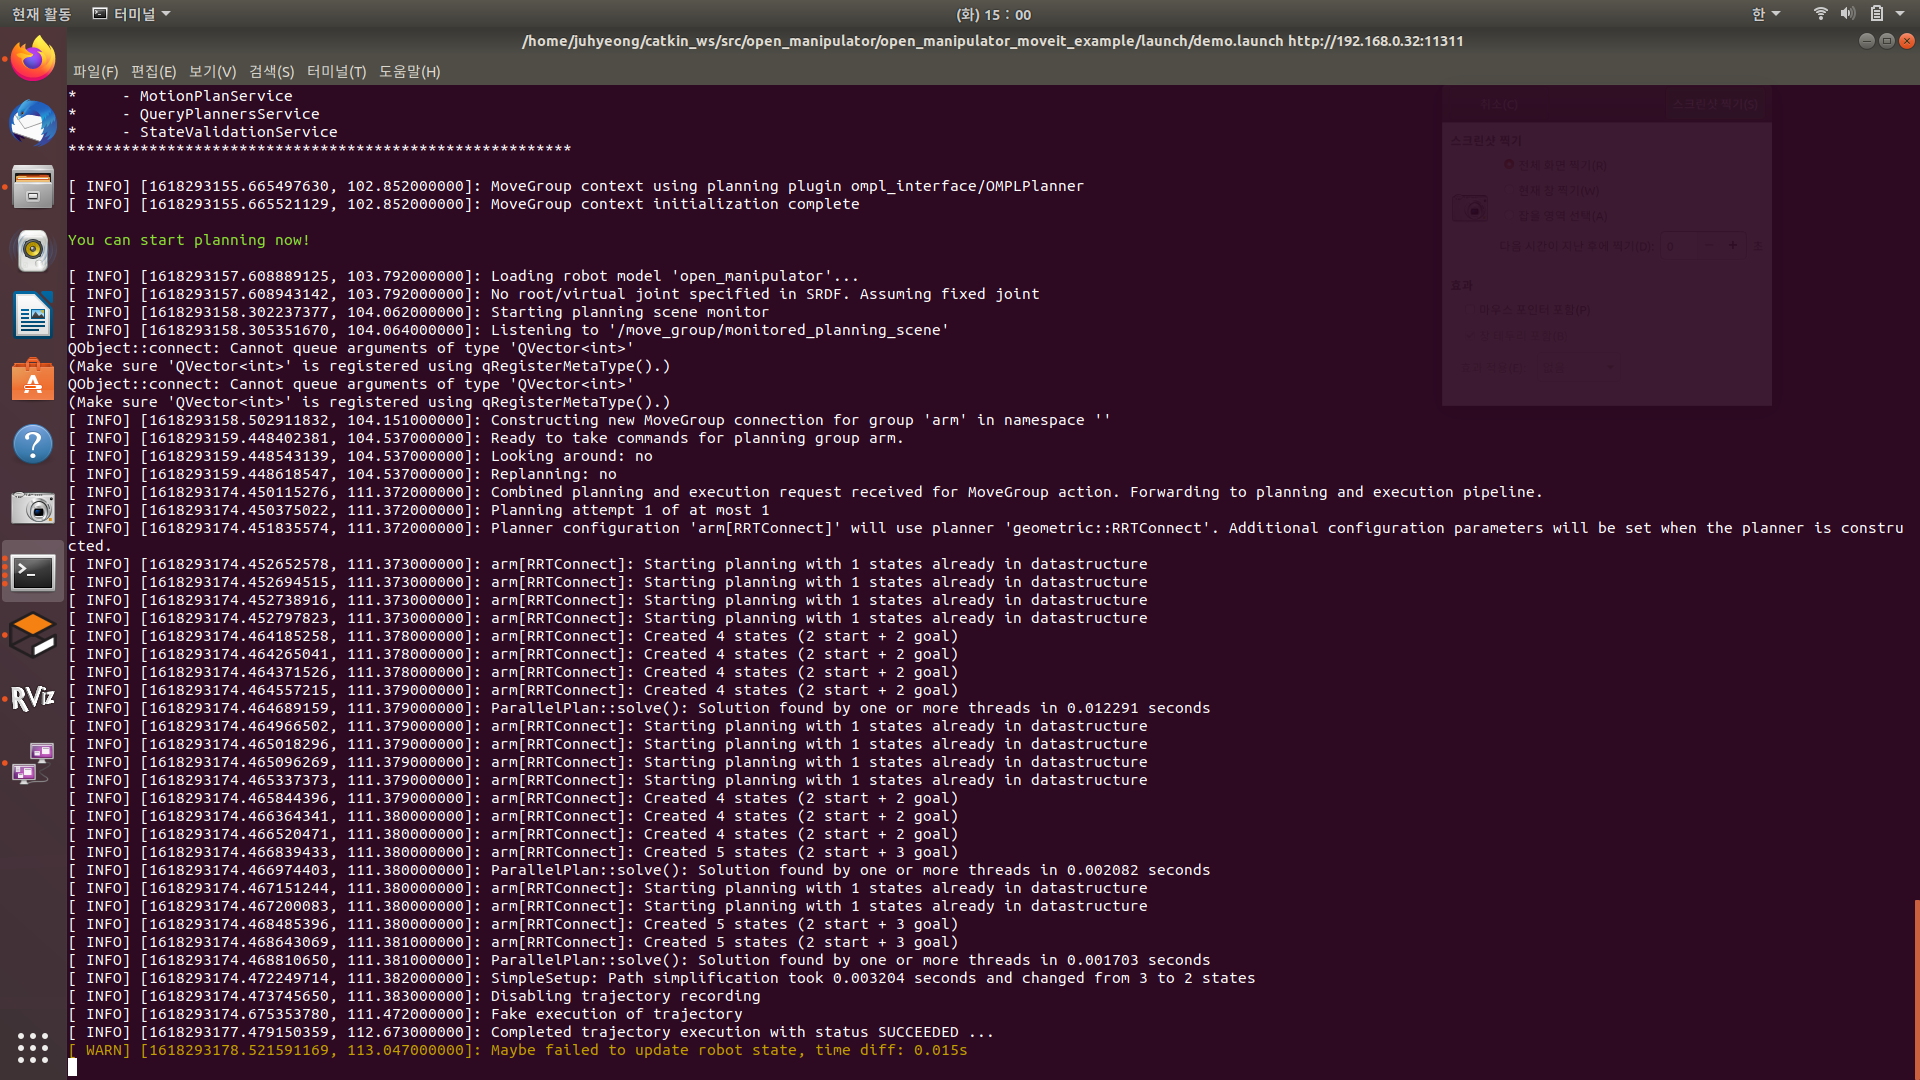The height and width of the screenshot is (1080, 1920).
Task: Open the Help question-mark dock icon
Action: (x=33, y=444)
